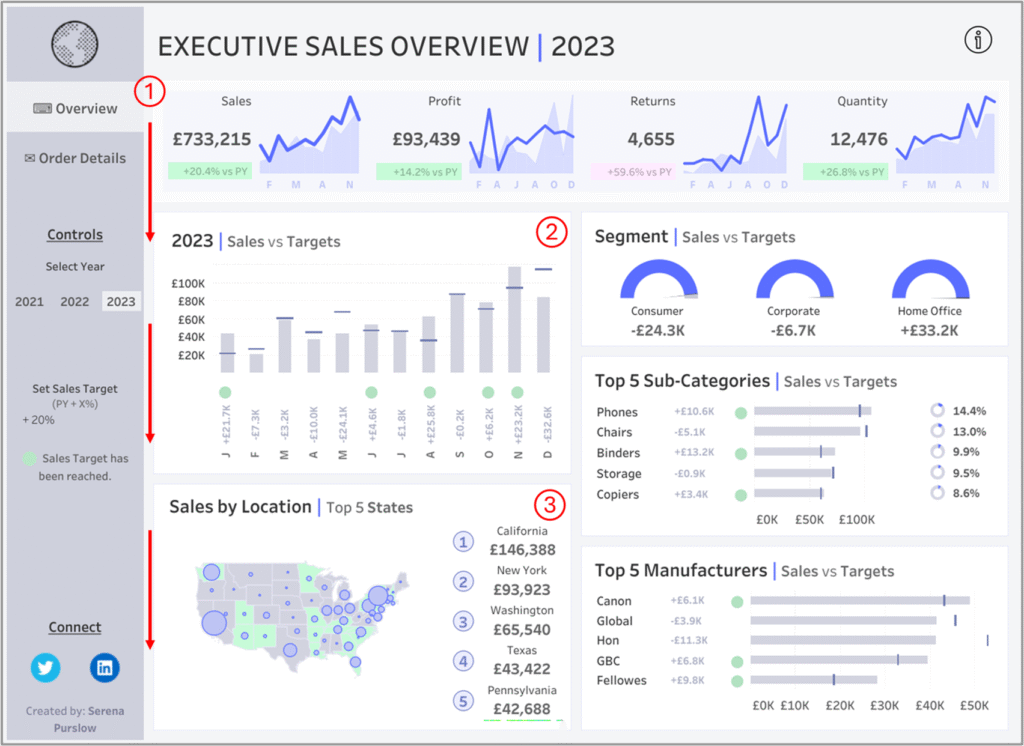Click the Phones percentage donut icon
Viewport: 1024px width, 746px height.
937,410
